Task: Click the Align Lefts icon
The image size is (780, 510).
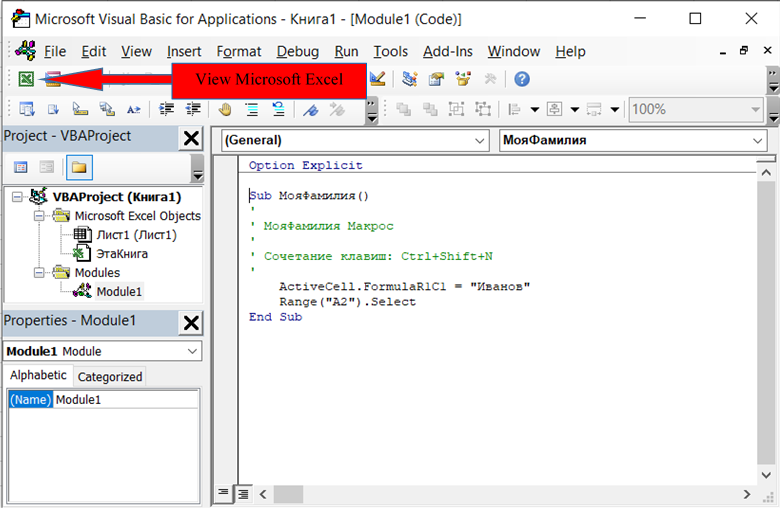Action: (515, 109)
